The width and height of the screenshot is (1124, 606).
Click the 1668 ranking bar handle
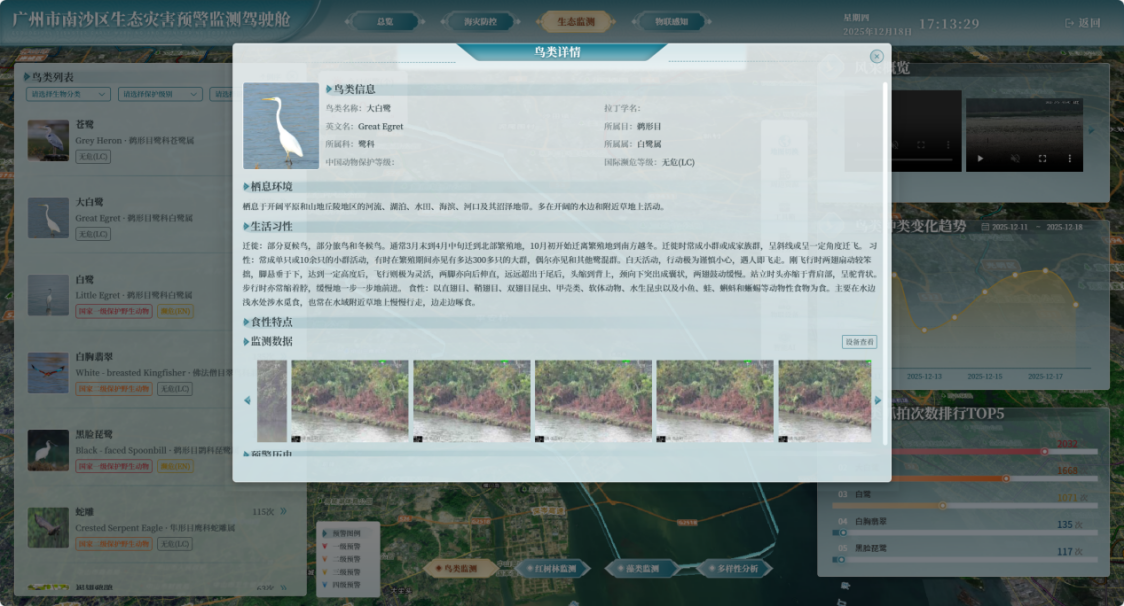pos(1006,478)
